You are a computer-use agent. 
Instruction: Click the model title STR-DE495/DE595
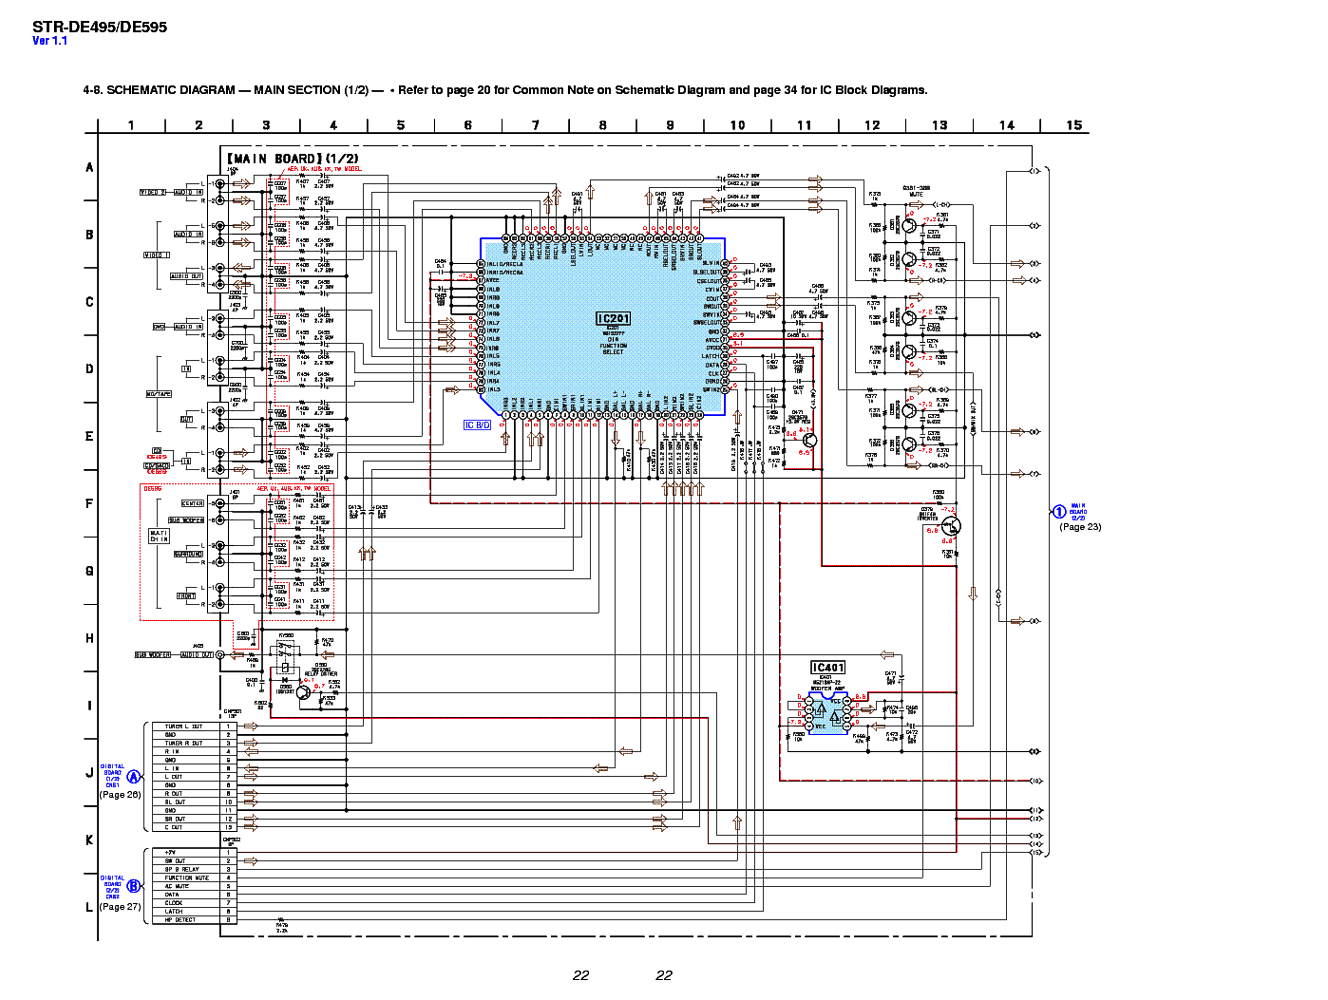(100, 27)
